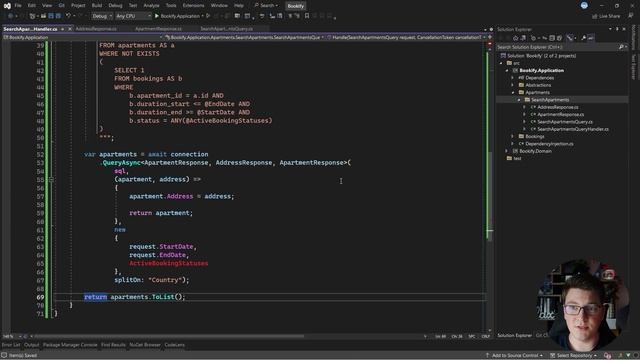Click the Visual Studio logo icon
Viewport: 640px width, 360px height.
point(7,6)
